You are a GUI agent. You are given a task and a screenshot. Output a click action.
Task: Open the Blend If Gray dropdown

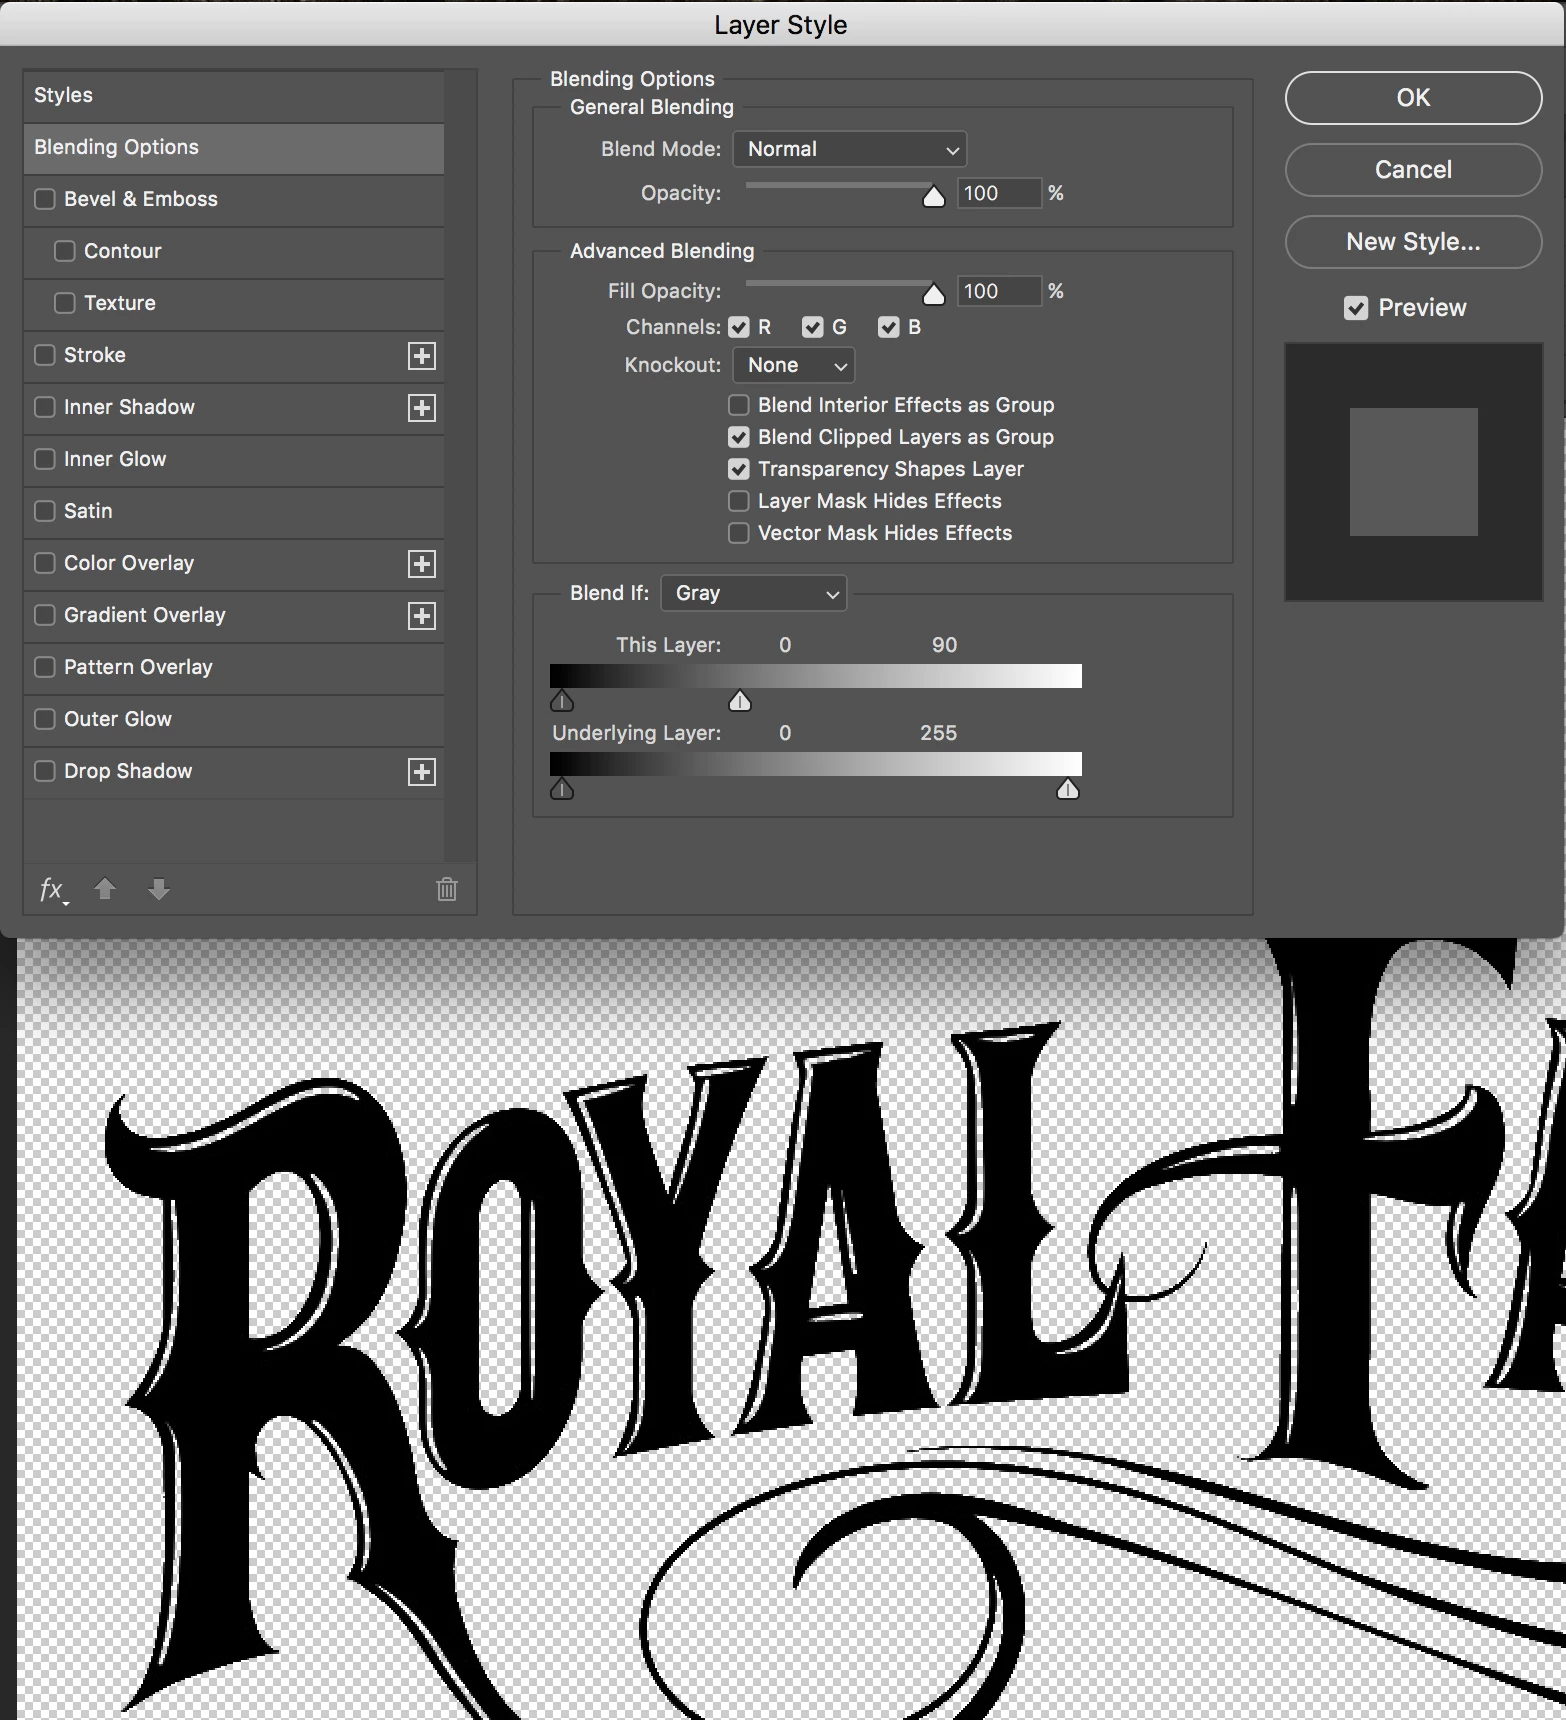754,593
